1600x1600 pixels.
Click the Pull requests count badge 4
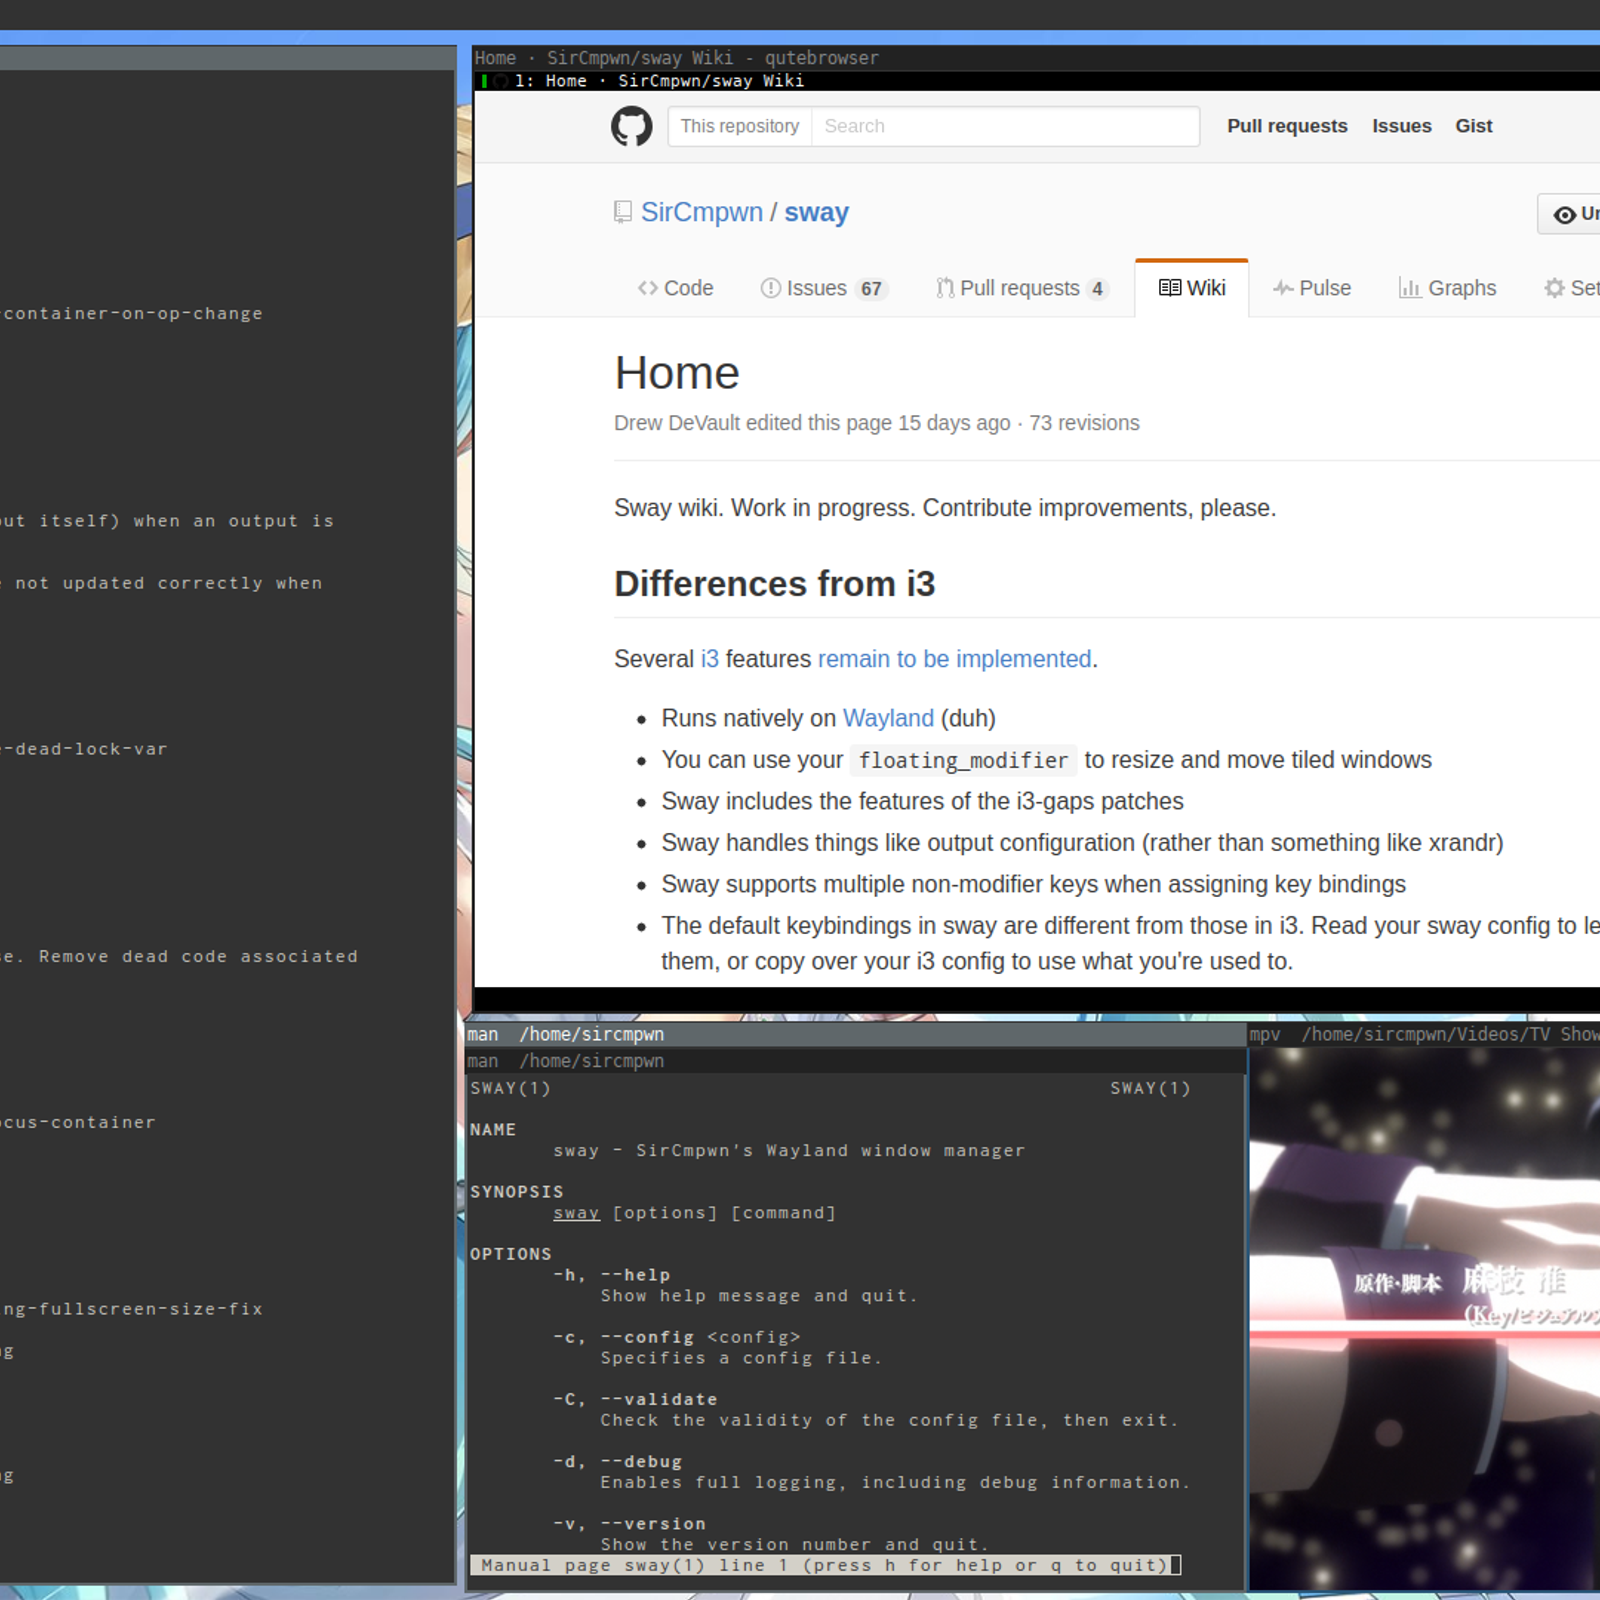pos(1097,289)
